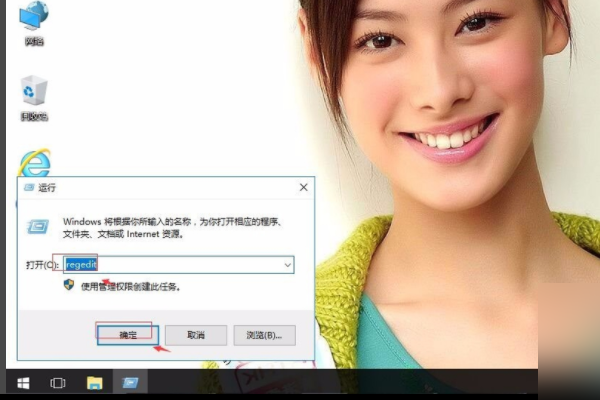
Task: Close the Run dialog
Action: click(303, 187)
